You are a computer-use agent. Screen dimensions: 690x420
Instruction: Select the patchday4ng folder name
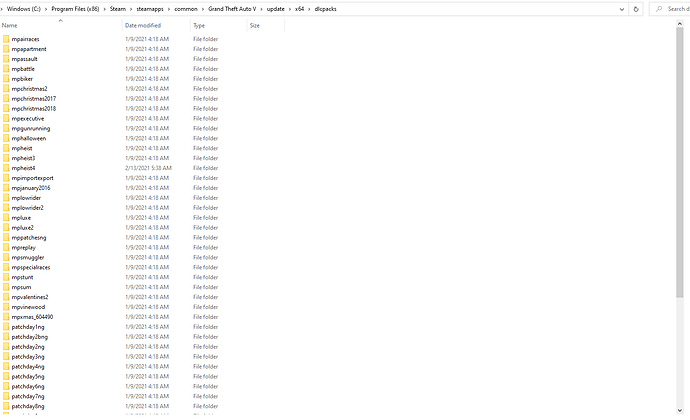tap(28, 367)
